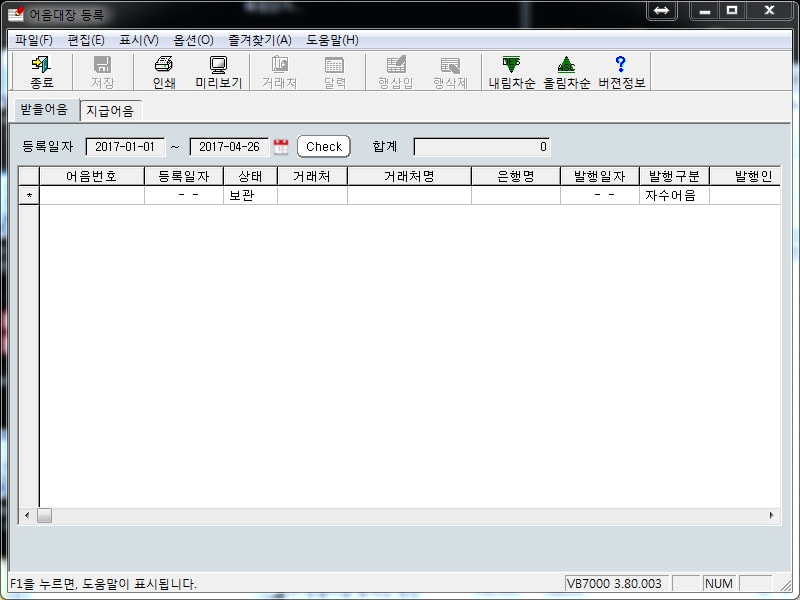Image resolution: width=800 pixels, height=600 pixels.
Task: Open the 옵션(O) menu
Action: pyautogui.click(x=193, y=40)
